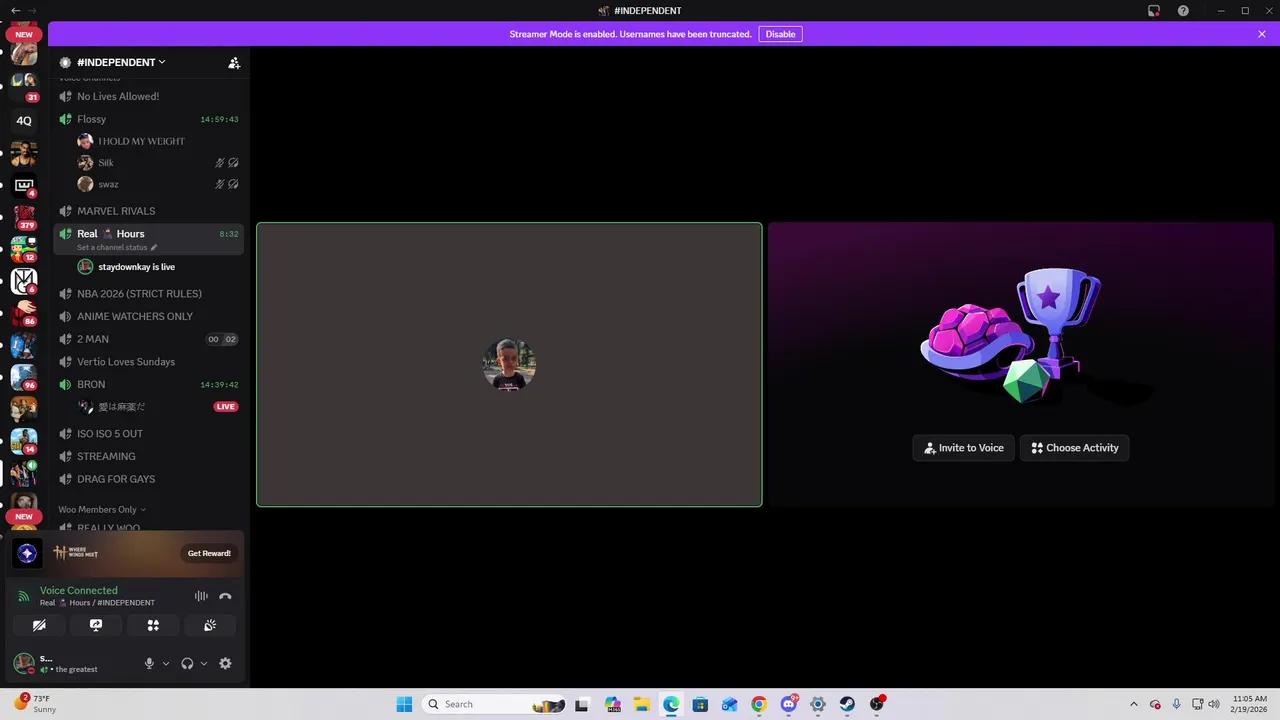Open Windows Start menu
This screenshot has height=720, width=1280.
click(404, 704)
